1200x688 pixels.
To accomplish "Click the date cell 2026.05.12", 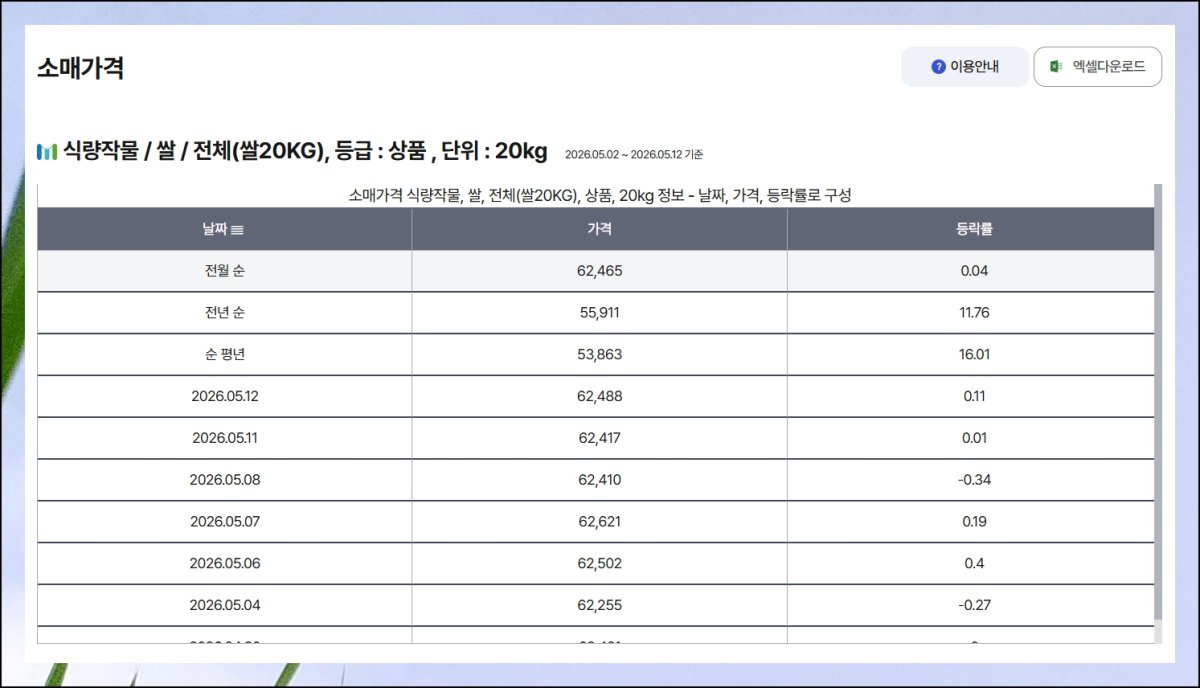I will (x=224, y=396).
